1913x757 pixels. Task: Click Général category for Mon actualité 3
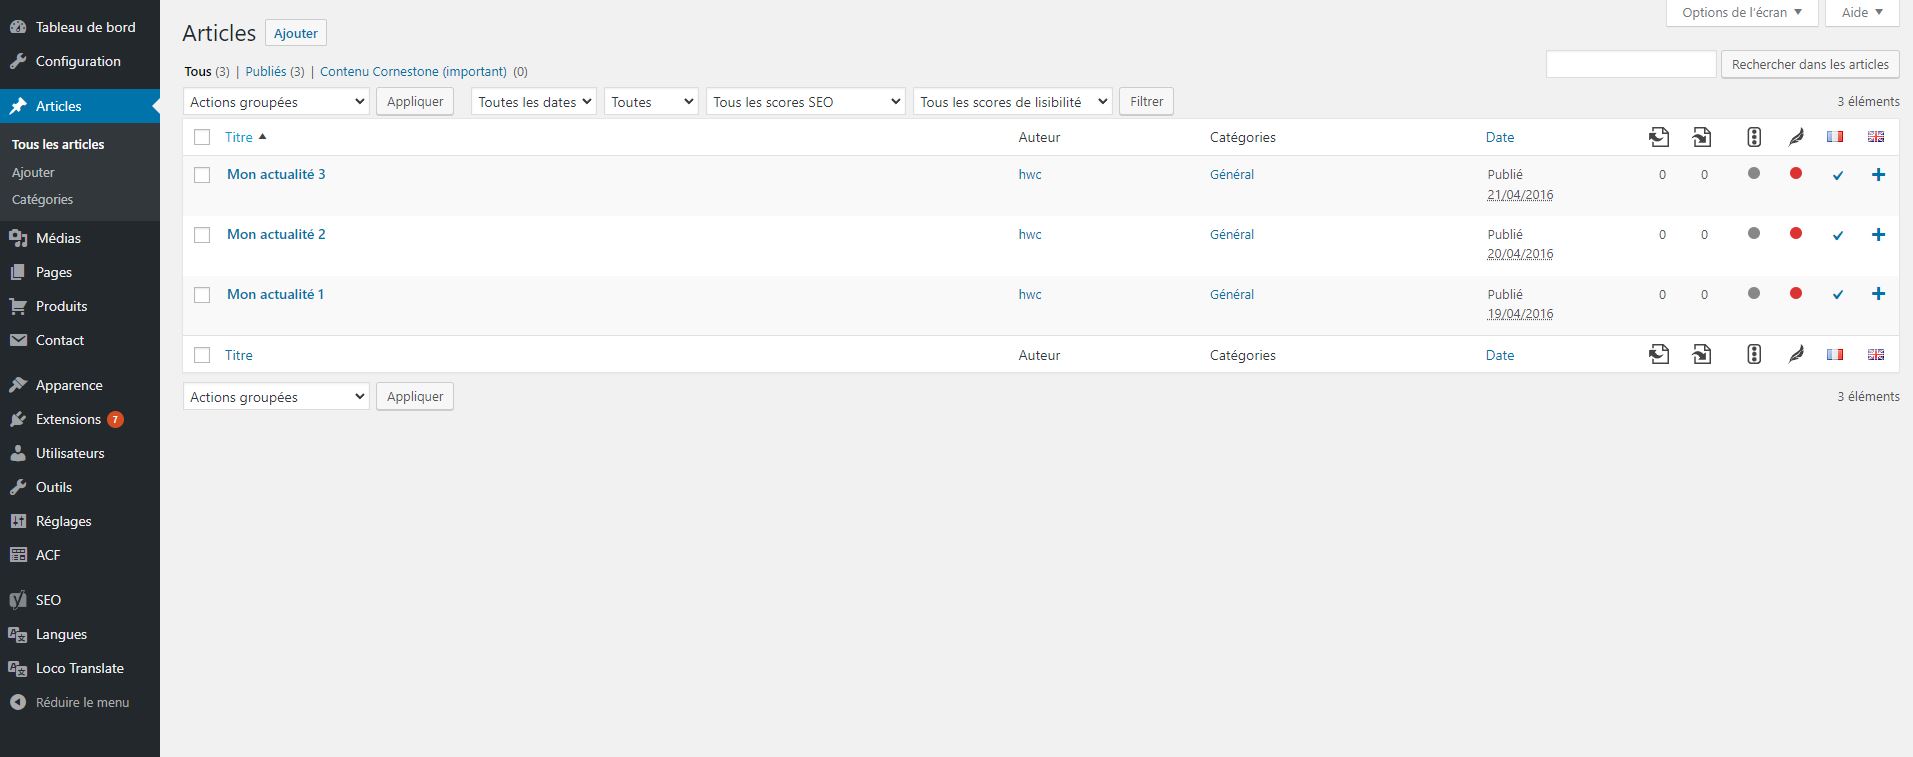coord(1232,174)
